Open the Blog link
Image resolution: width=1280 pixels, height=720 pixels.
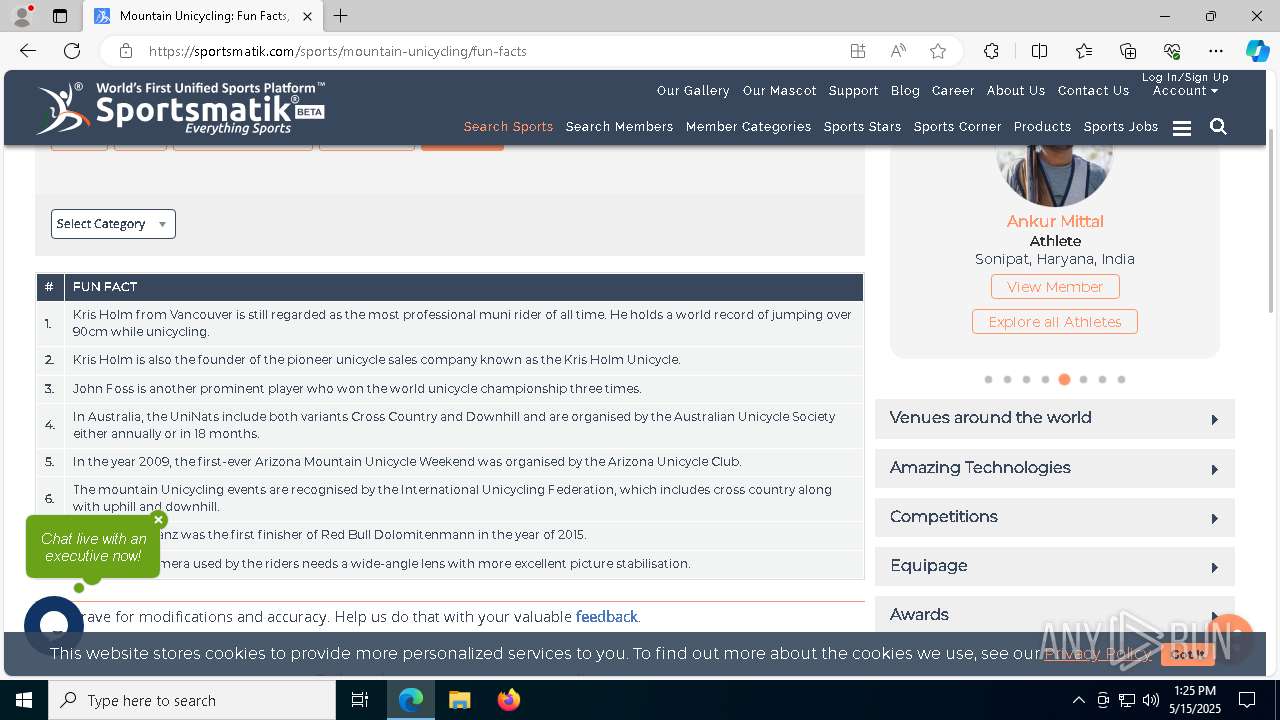tap(905, 91)
